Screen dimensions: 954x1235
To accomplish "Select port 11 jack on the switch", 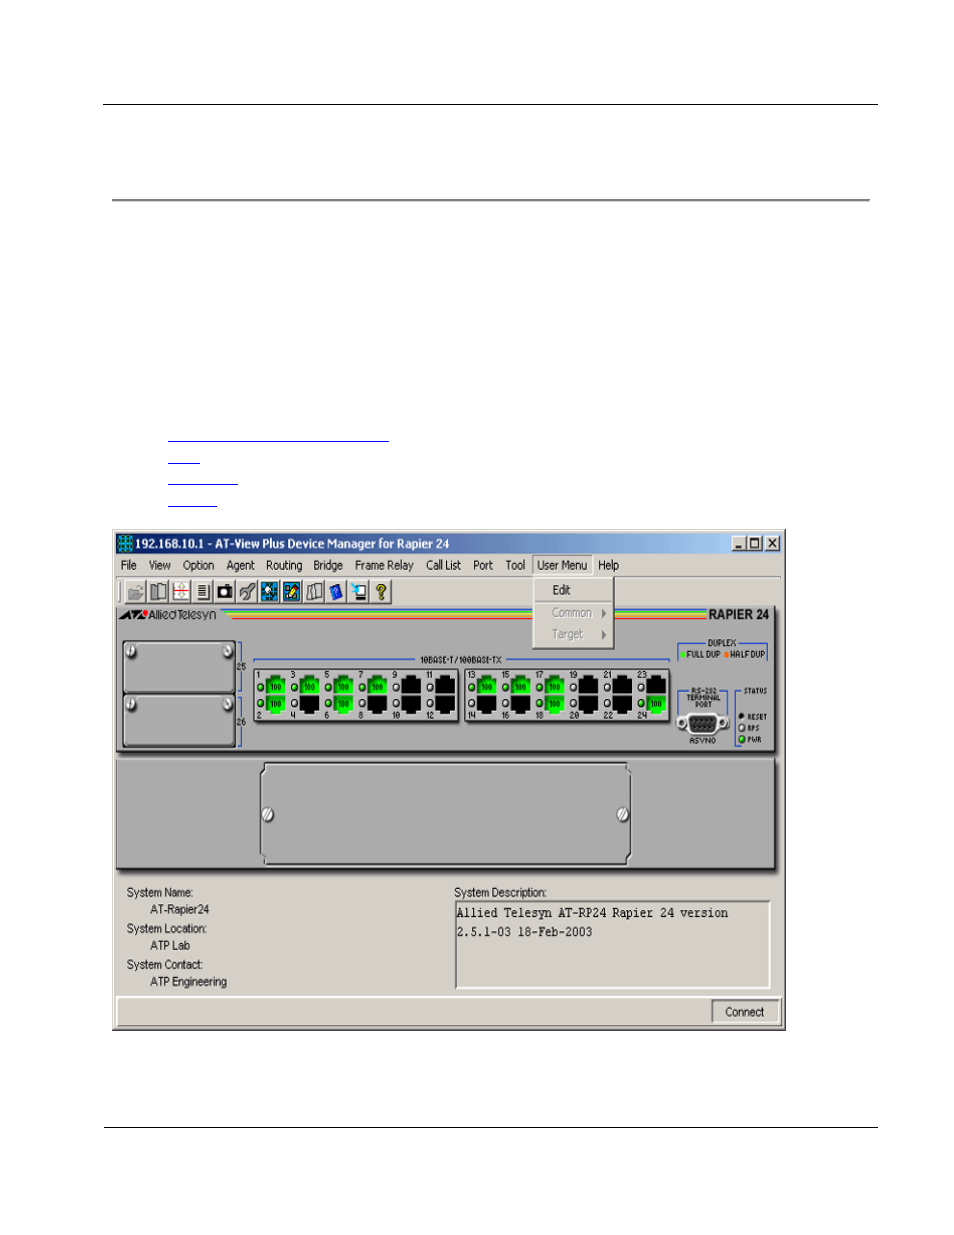I will coord(445,685).
